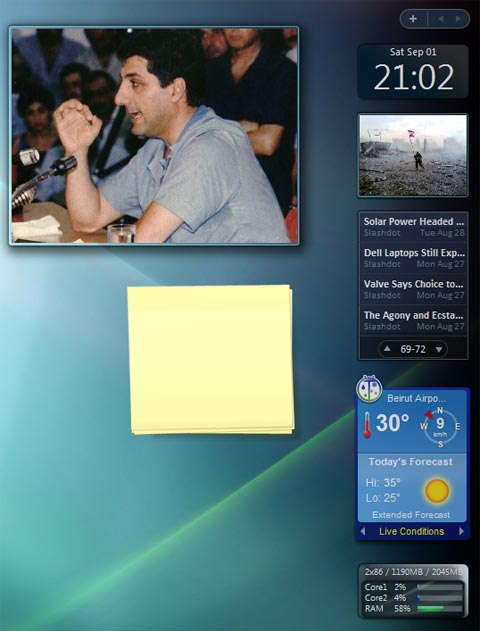Screen dimensions: 480x631
Task: Open the slideshow gadget photo thumbnail
Action: click(x=413, y=155)
